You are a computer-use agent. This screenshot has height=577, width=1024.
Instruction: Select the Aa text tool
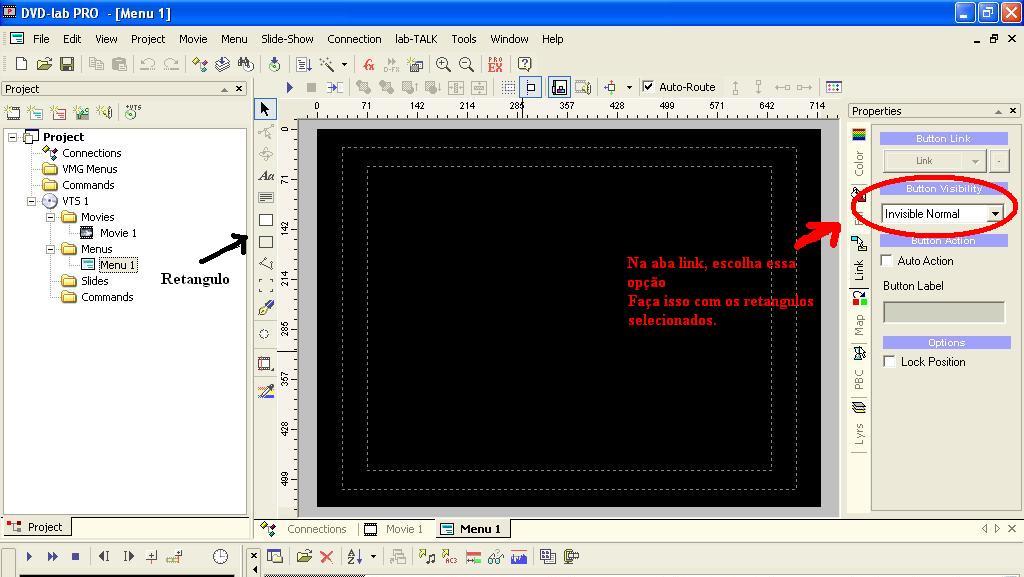[266, 176]
